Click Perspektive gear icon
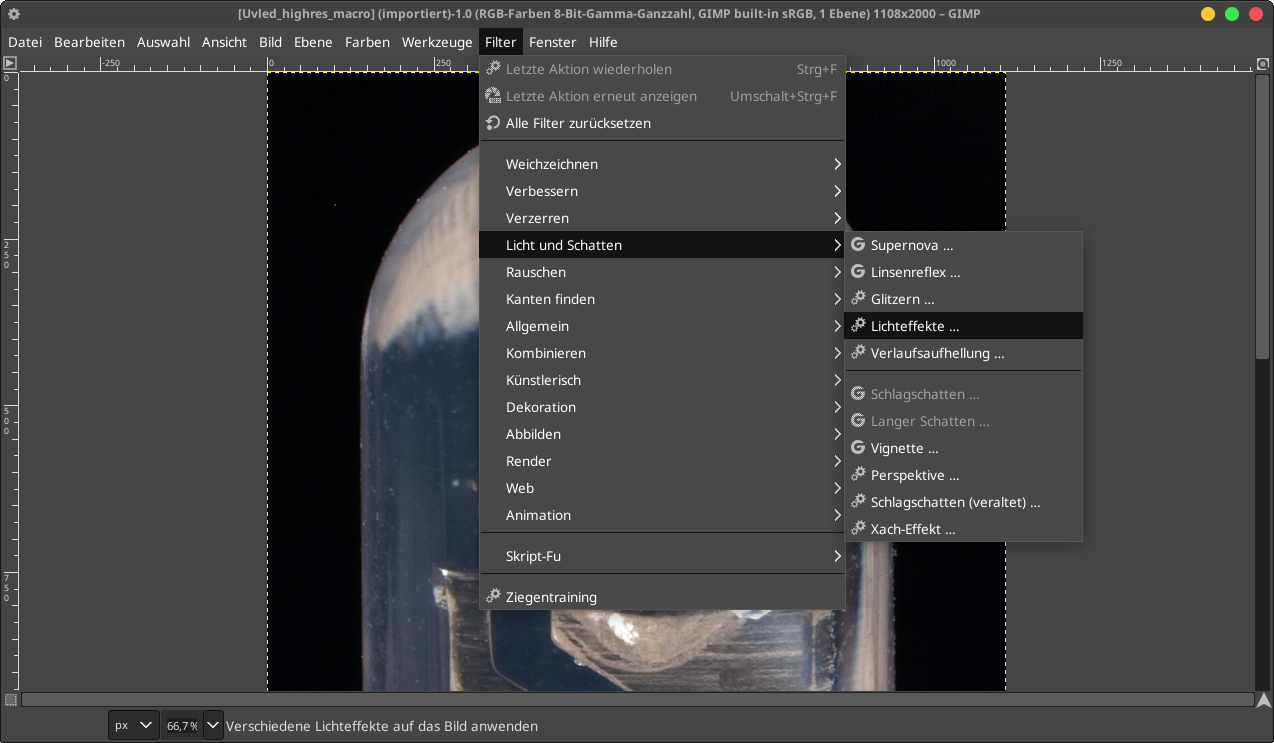This screenshot has height=743, width=1274. (858, 475)
